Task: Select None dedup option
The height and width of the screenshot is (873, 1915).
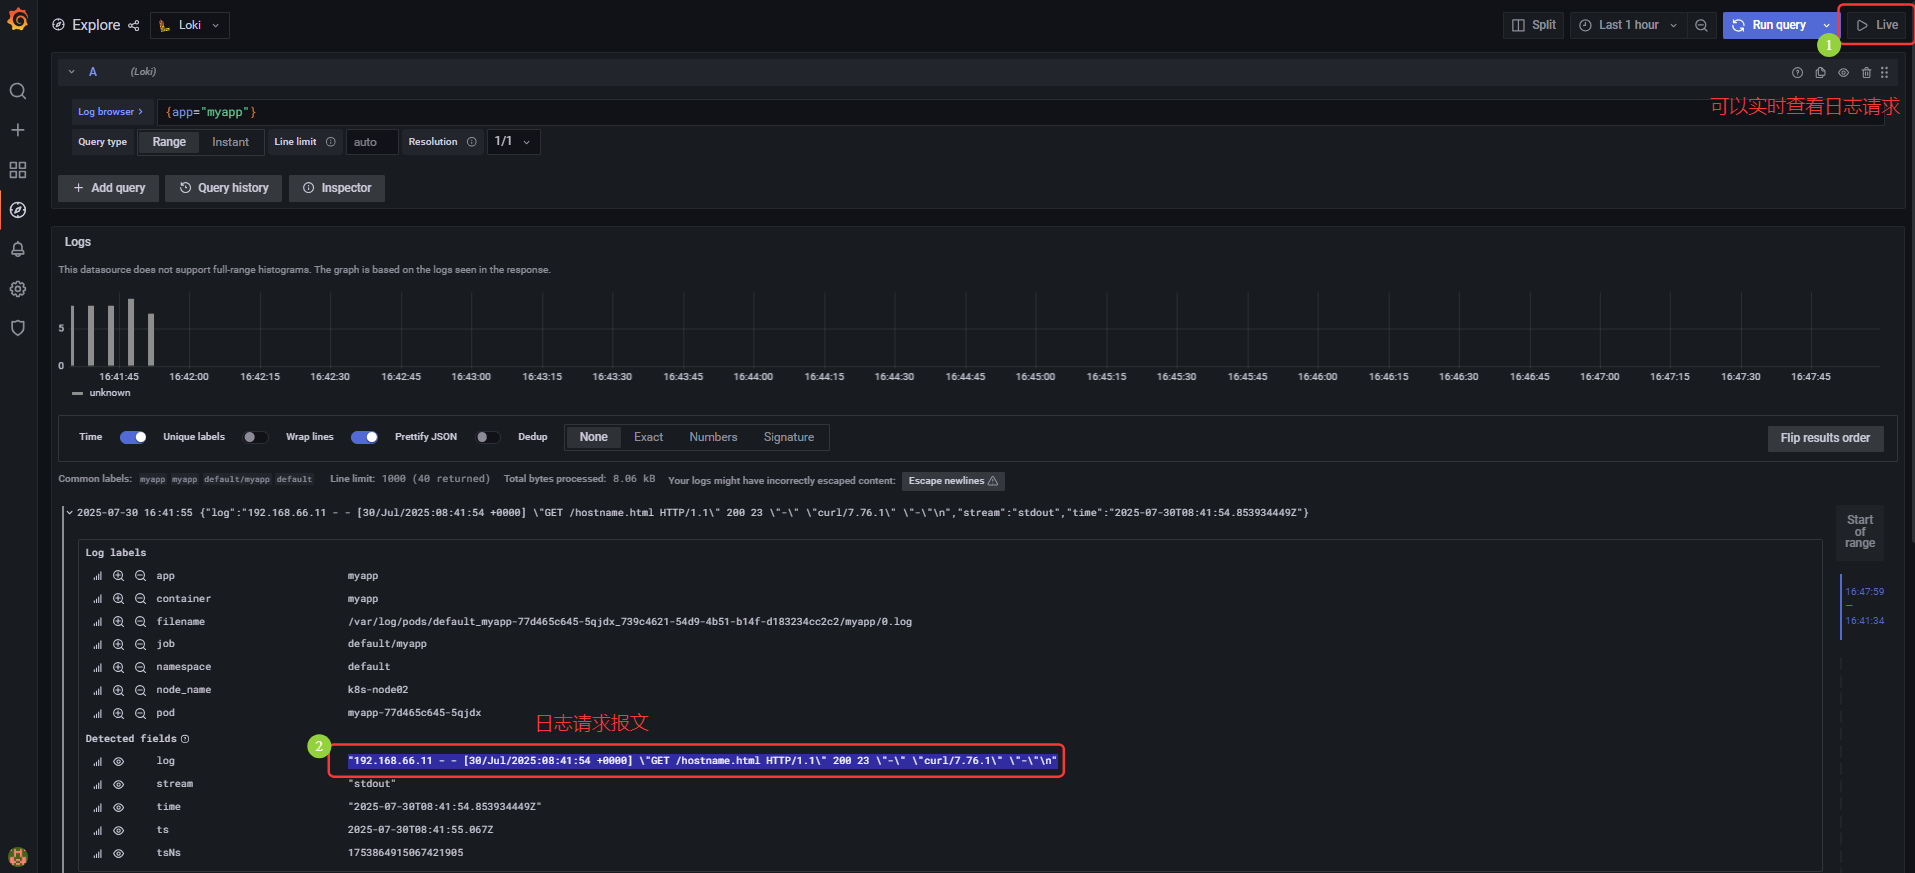Action: (593, 437)
